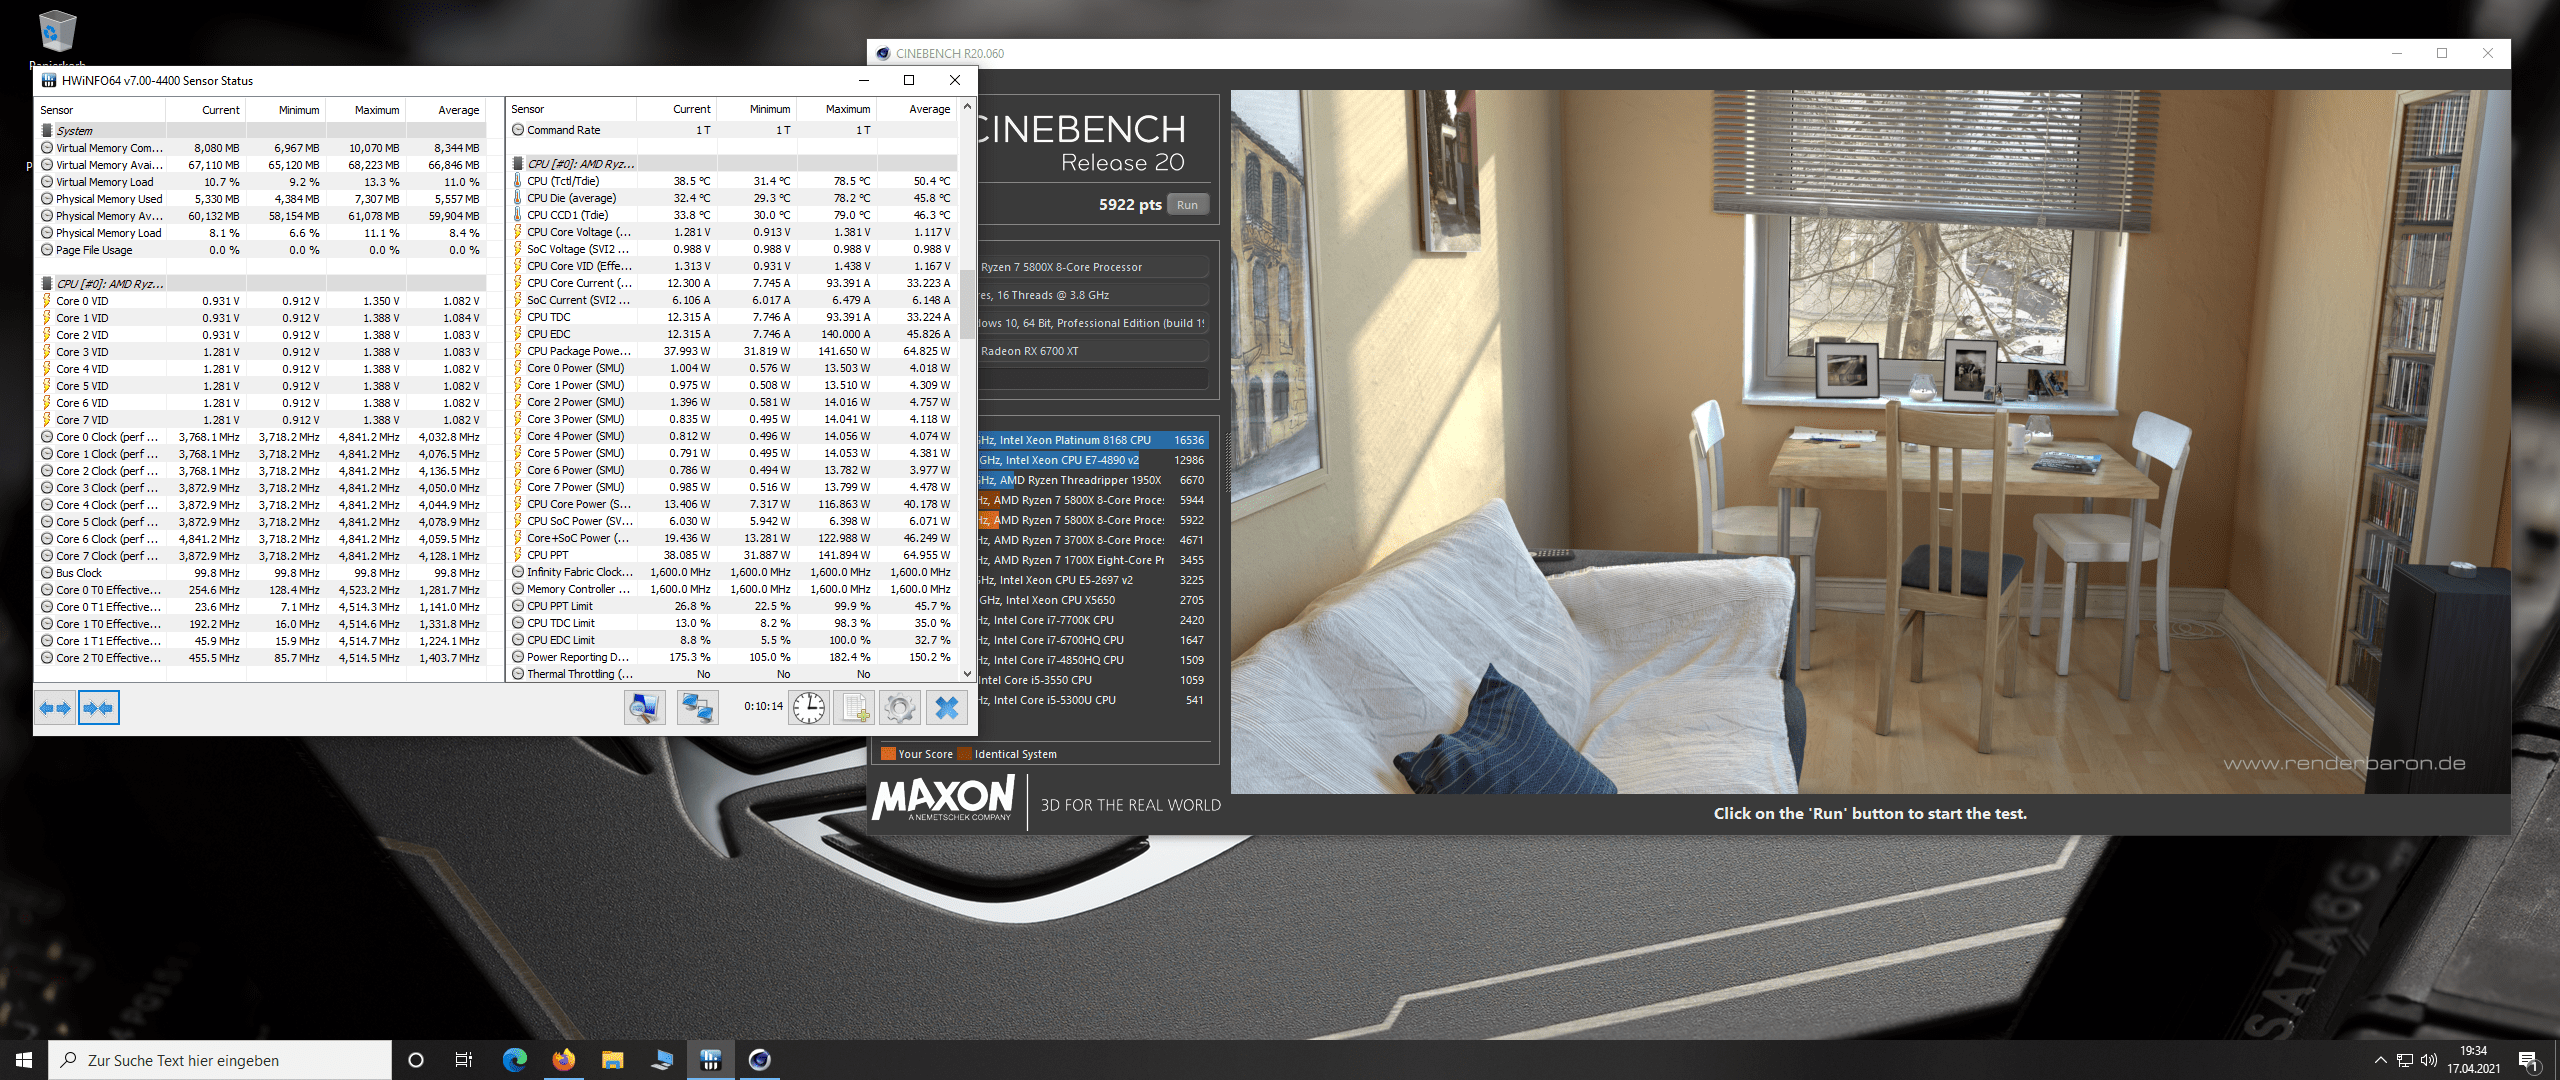Collapse System group in left sensor pane
Screen dimensions: 2560x1080
(47, 131)
